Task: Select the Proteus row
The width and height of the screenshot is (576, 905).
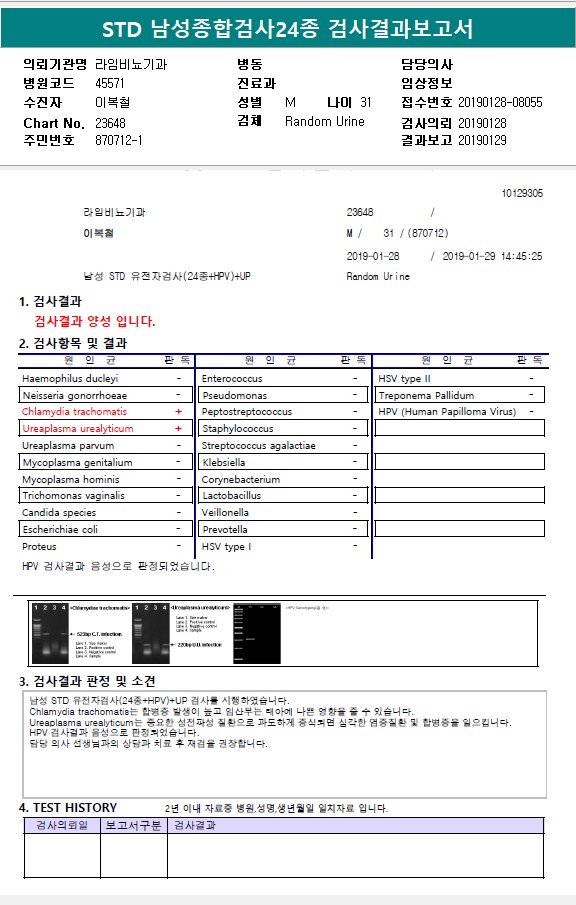Action: click(106, 547)
